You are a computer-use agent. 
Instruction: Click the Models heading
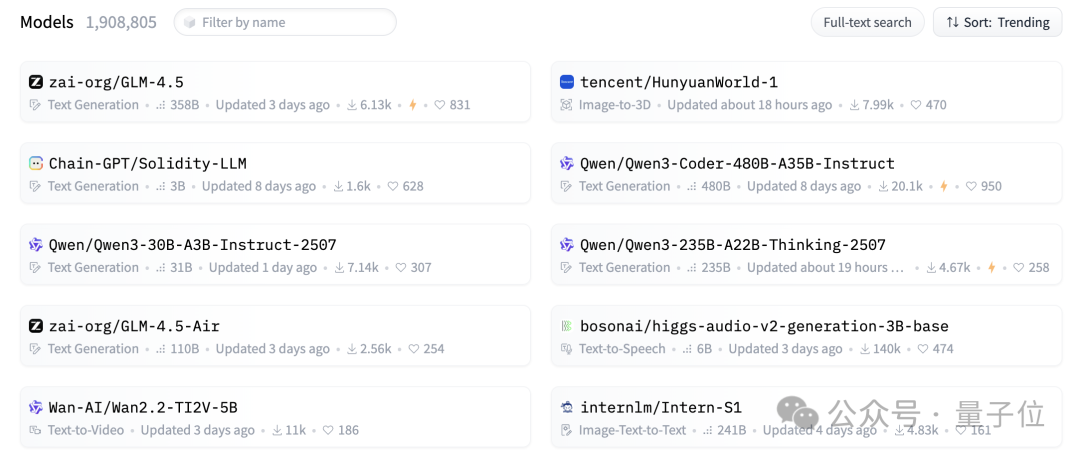(x=47, y=22)
